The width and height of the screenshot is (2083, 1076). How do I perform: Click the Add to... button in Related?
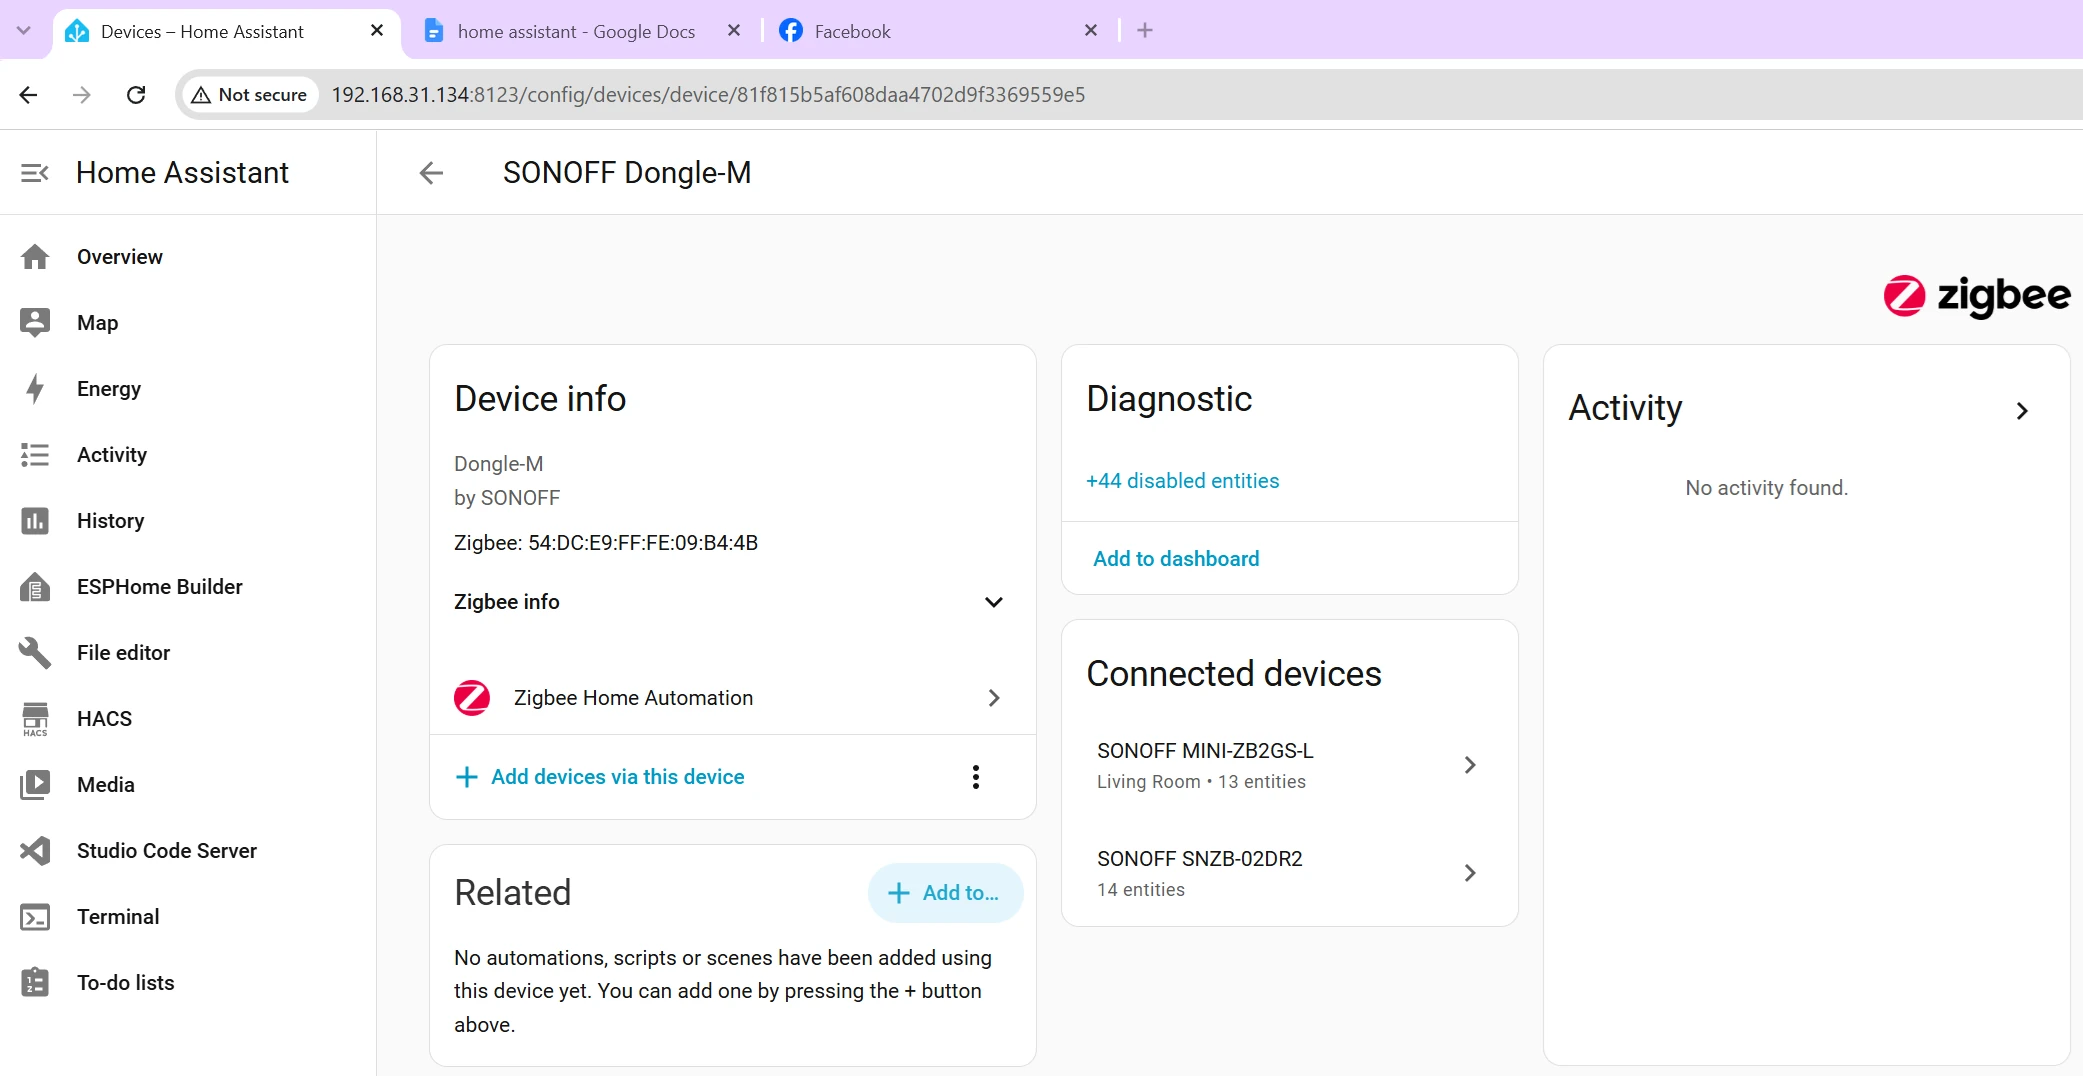click(x=945, y=893)
